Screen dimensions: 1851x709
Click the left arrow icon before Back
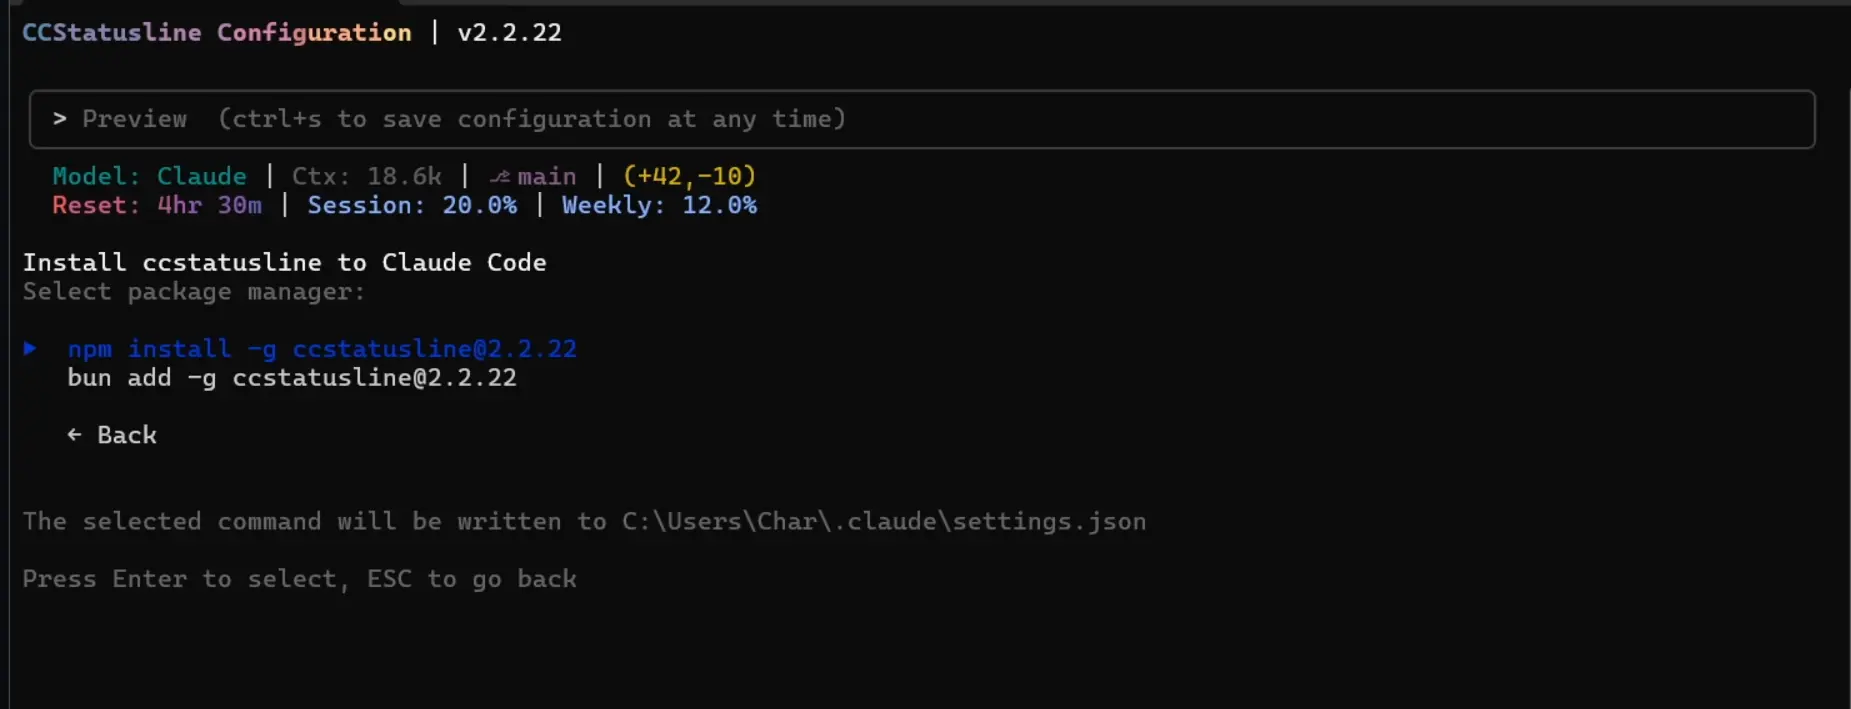click(74, 435)
